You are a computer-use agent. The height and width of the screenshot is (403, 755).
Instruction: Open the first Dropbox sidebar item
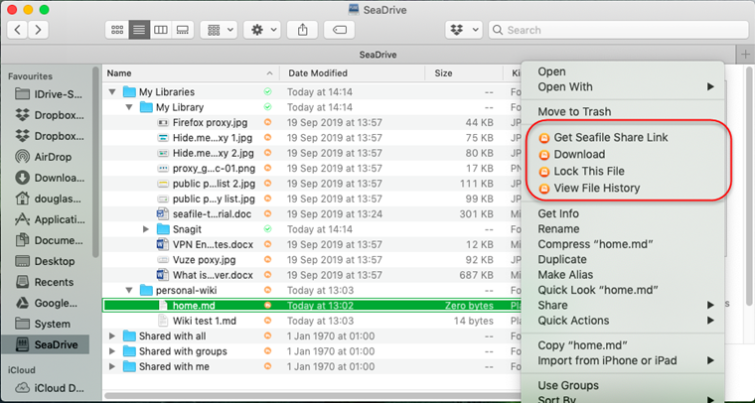(49, 115)
